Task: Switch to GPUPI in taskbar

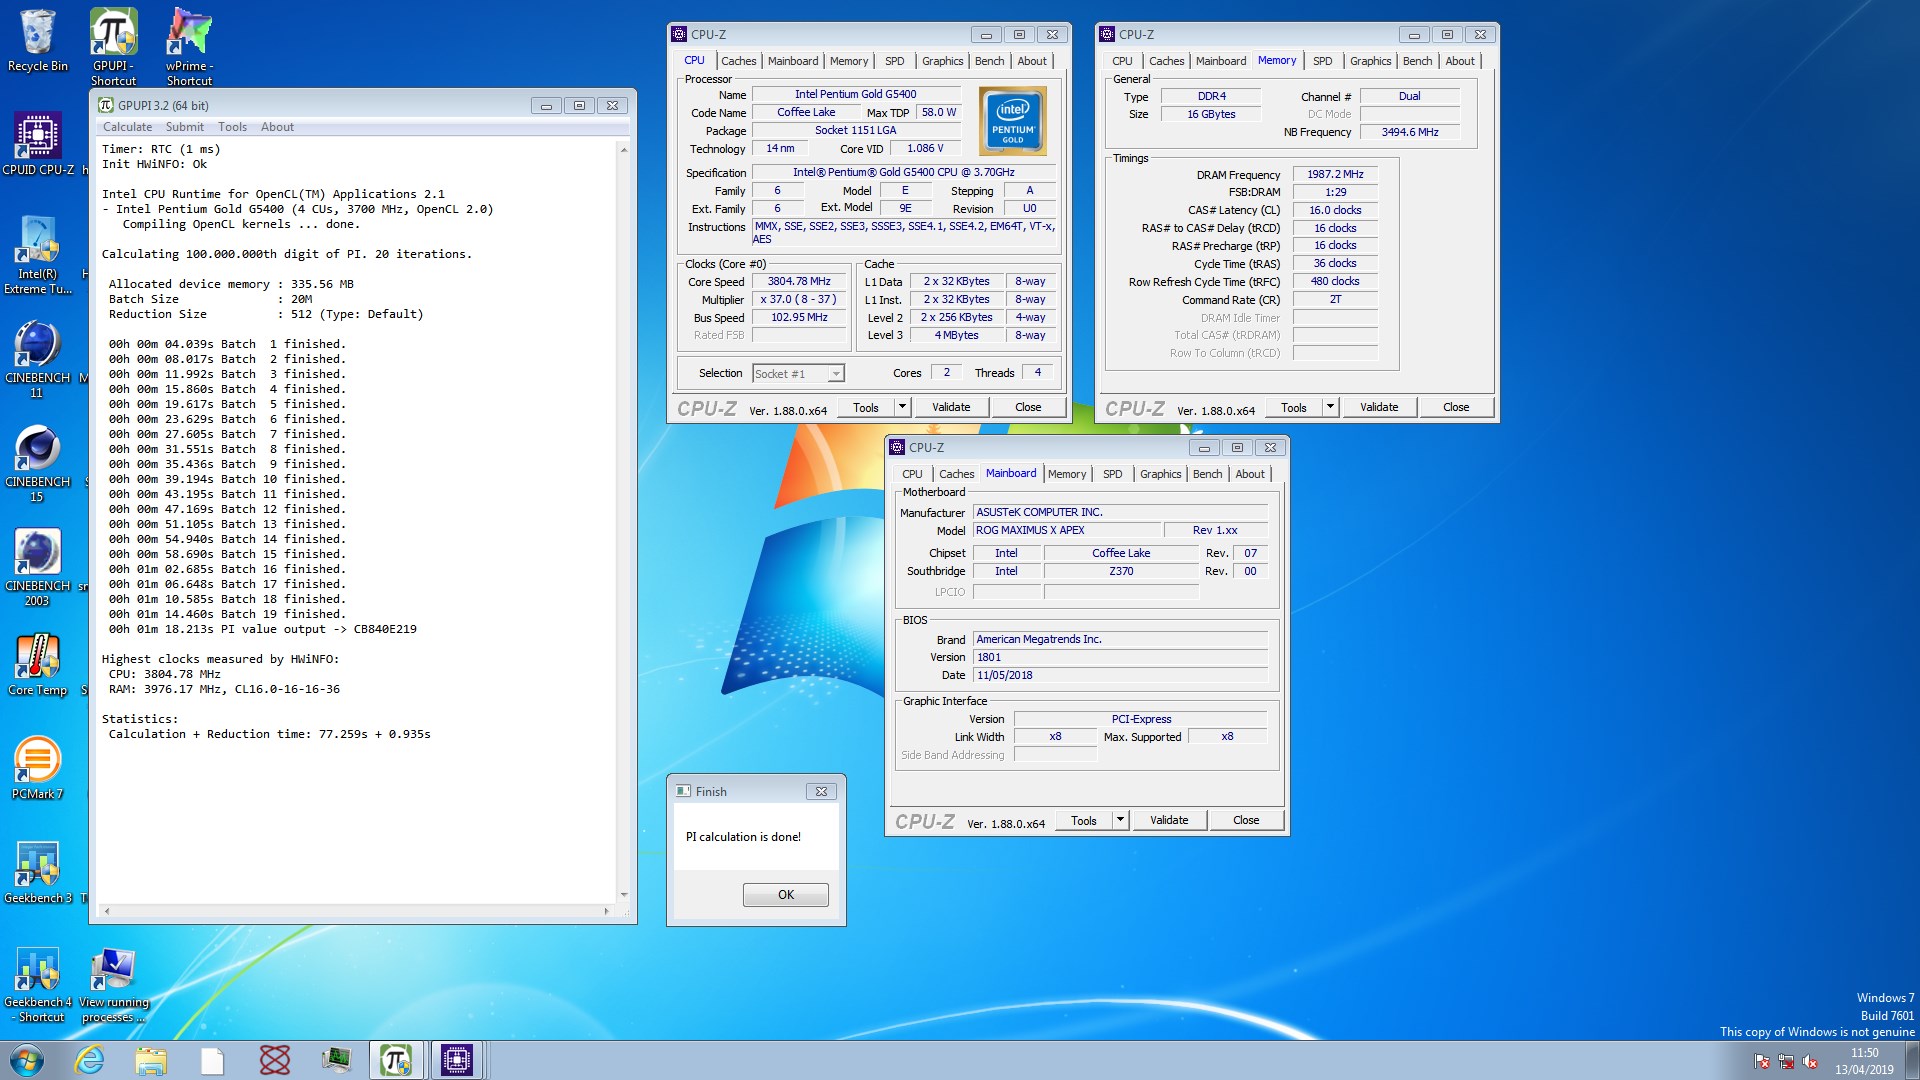Action: (396, 1060)
